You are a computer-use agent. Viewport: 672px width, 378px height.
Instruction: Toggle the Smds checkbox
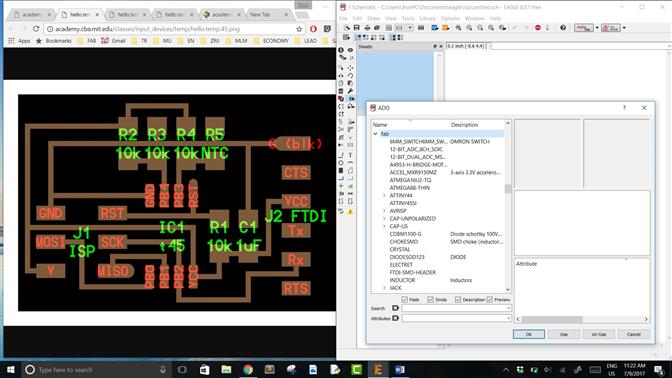coord(430,300)
